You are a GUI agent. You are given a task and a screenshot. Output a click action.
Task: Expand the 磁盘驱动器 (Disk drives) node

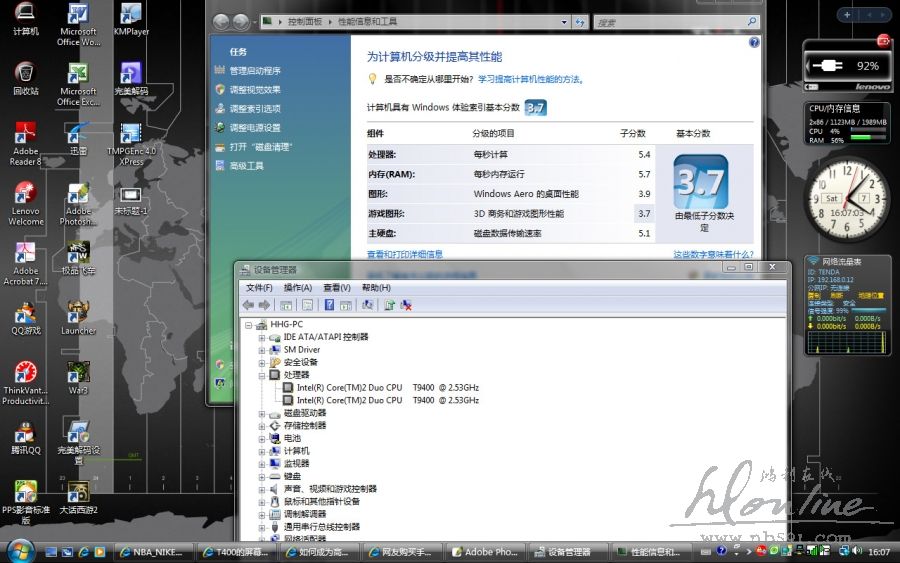coord(263,413)
